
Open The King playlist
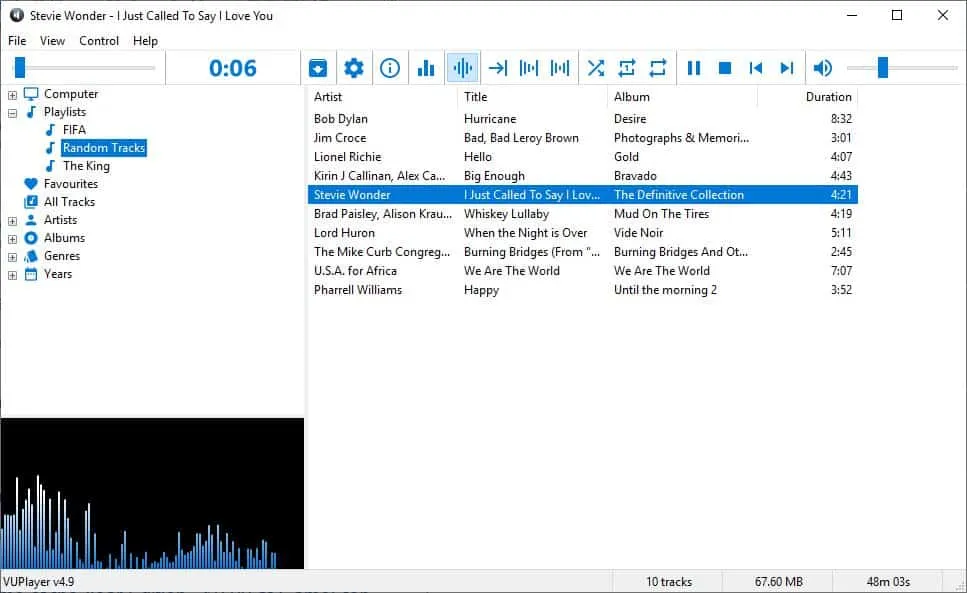pyautogui.click(x=86, y=166)
